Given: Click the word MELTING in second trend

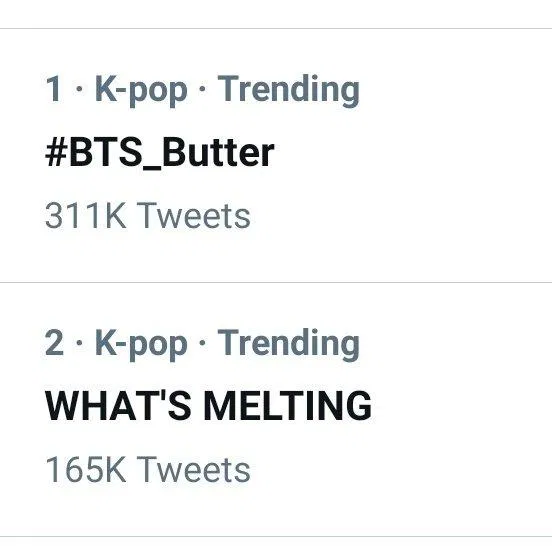Looking at the screenshot, I should point(288,406).
